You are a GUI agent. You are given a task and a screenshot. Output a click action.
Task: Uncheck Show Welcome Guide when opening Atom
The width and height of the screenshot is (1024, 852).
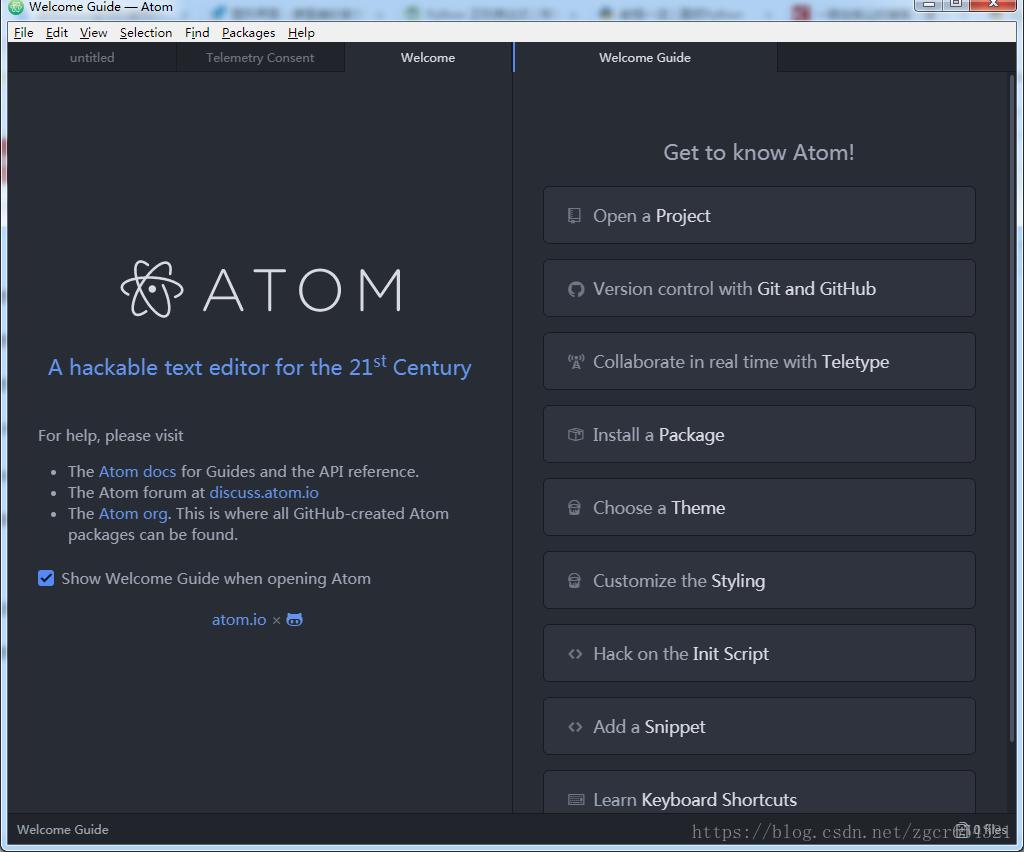[46, 578]
